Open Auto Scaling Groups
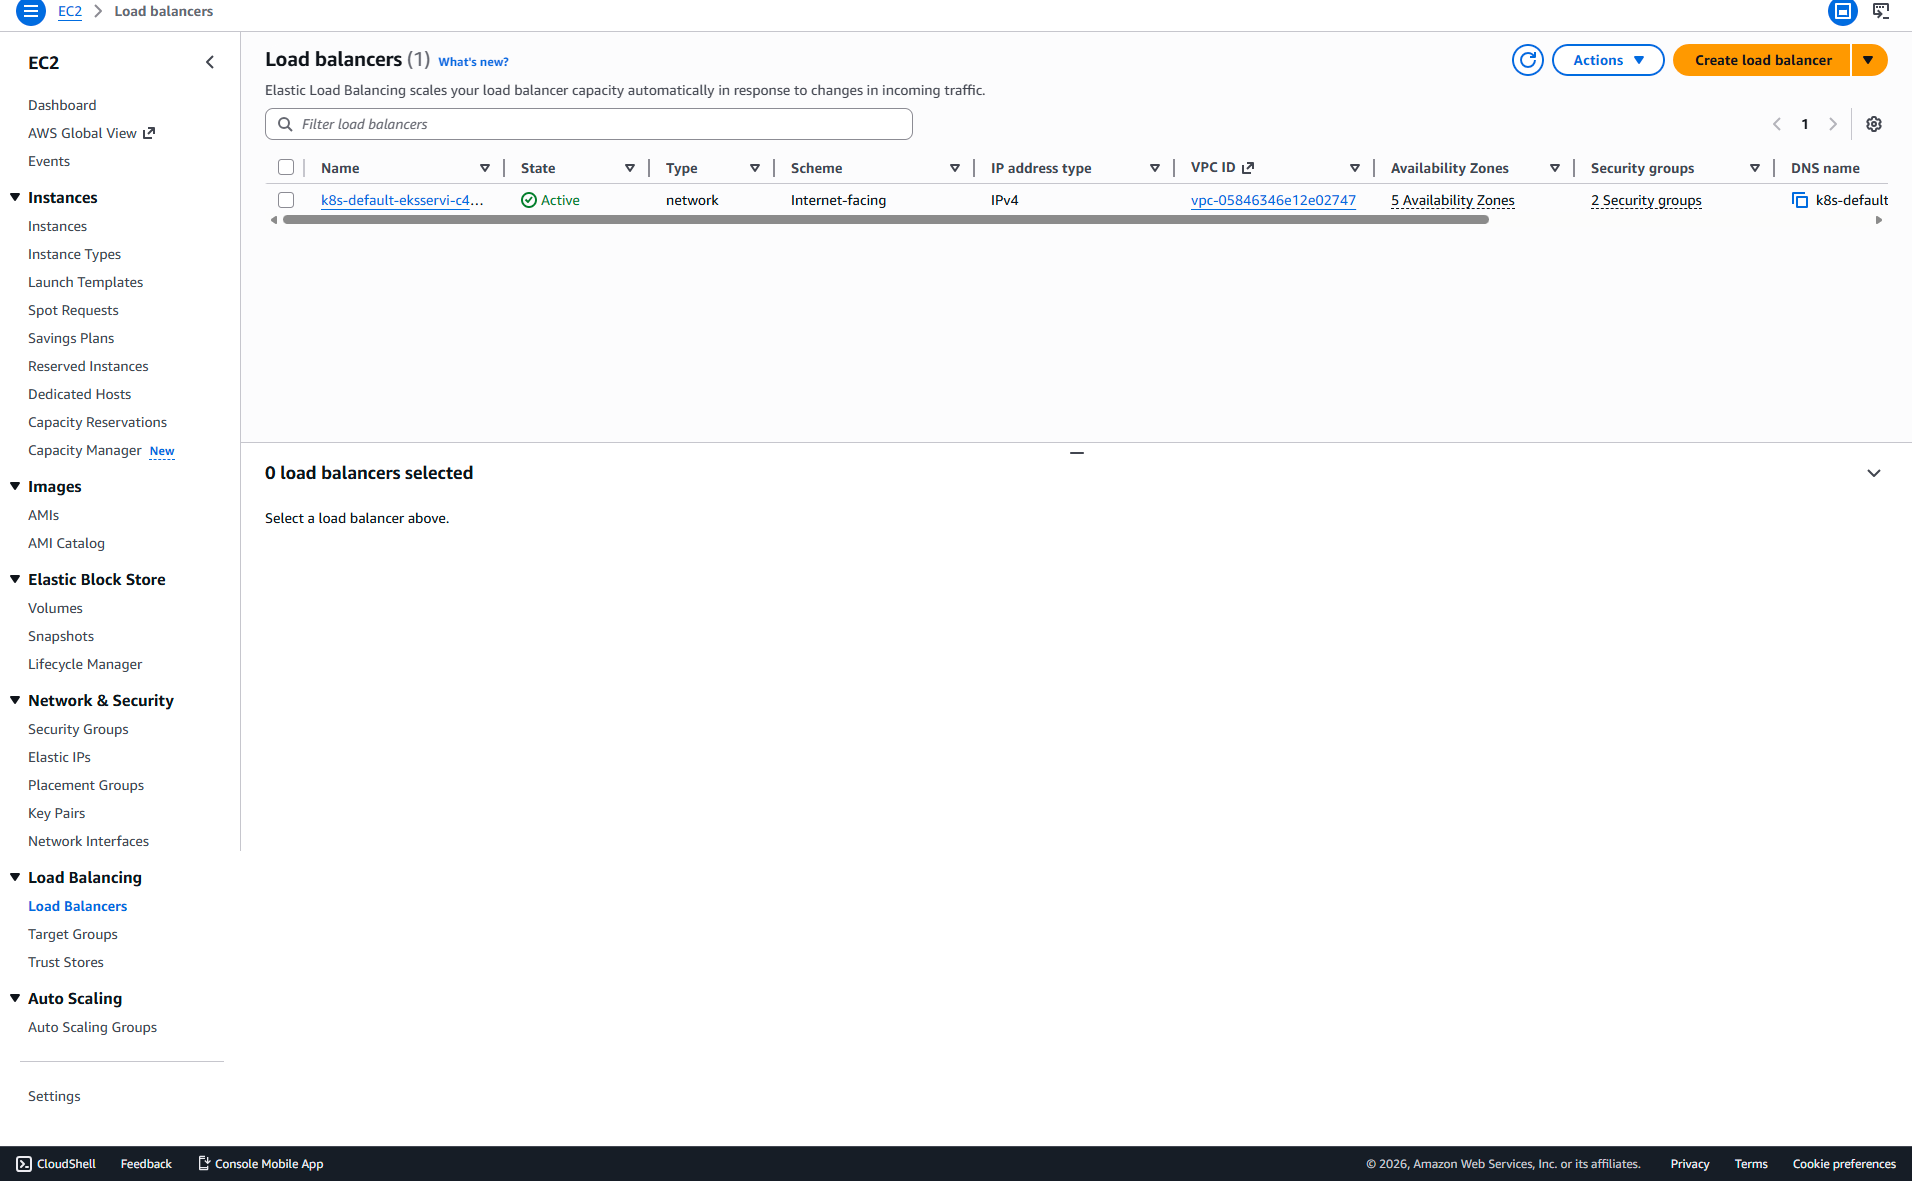Image resolution: width=1912 pixels, height=1181 pixels. tap(92, 1027)
